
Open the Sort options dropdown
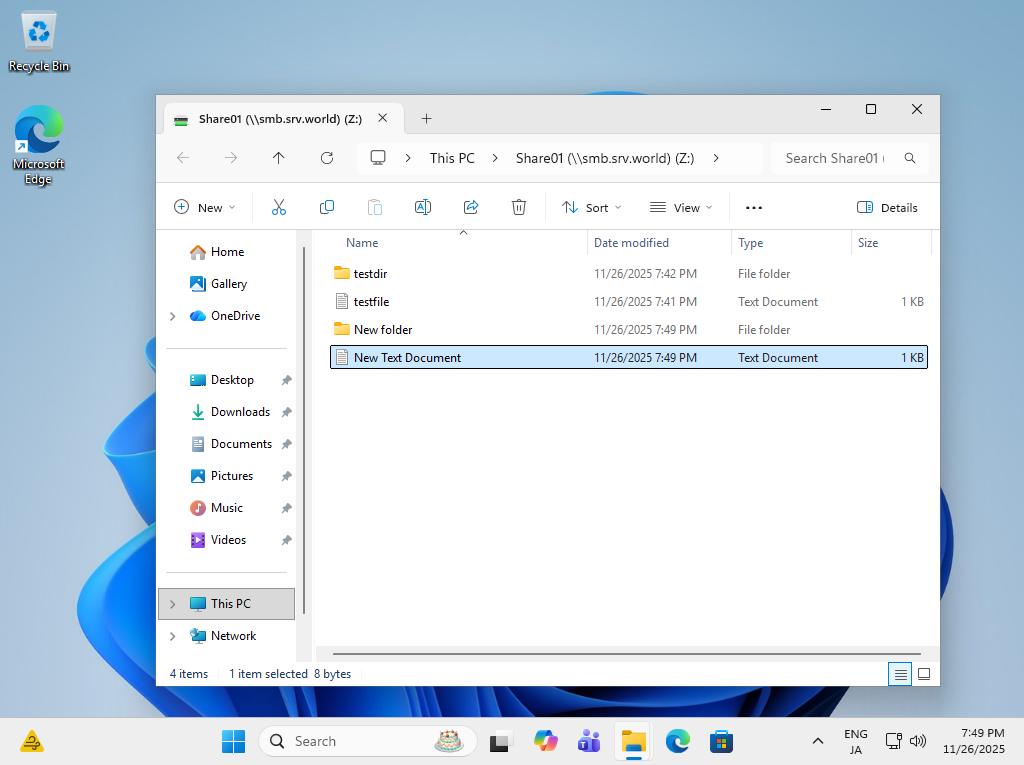[x=591, y=207]
